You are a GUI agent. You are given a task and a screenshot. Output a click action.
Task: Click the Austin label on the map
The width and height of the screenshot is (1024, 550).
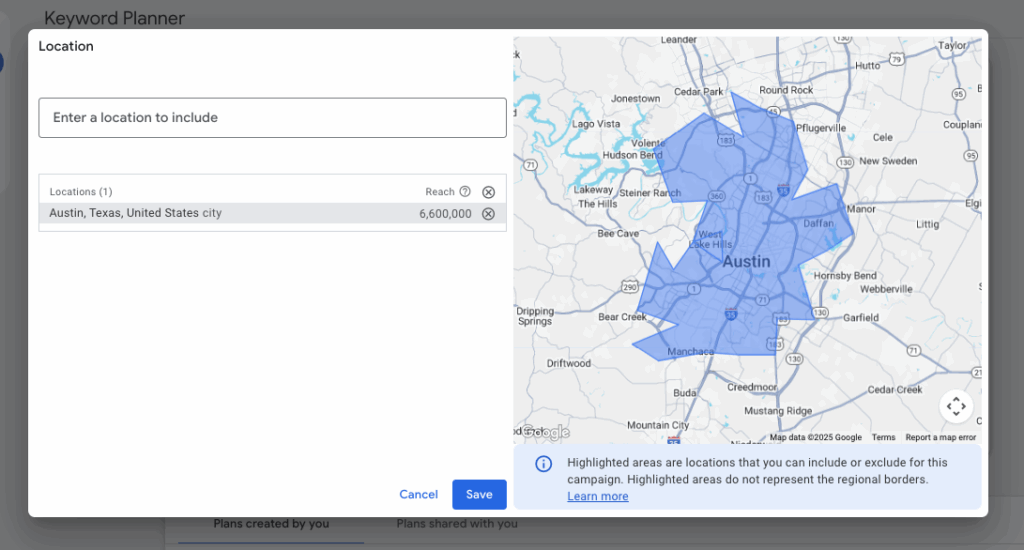pyautogui.click(x=746, y=261)
